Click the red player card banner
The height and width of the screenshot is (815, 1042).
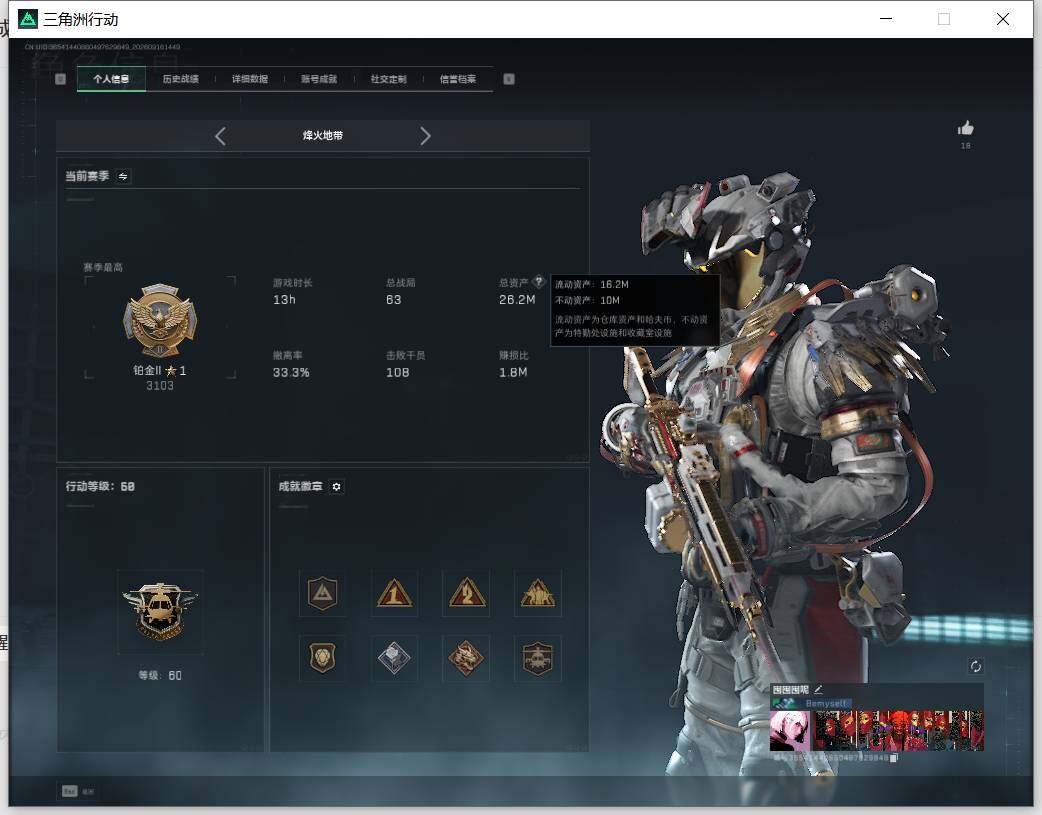(x=898, y=731)
